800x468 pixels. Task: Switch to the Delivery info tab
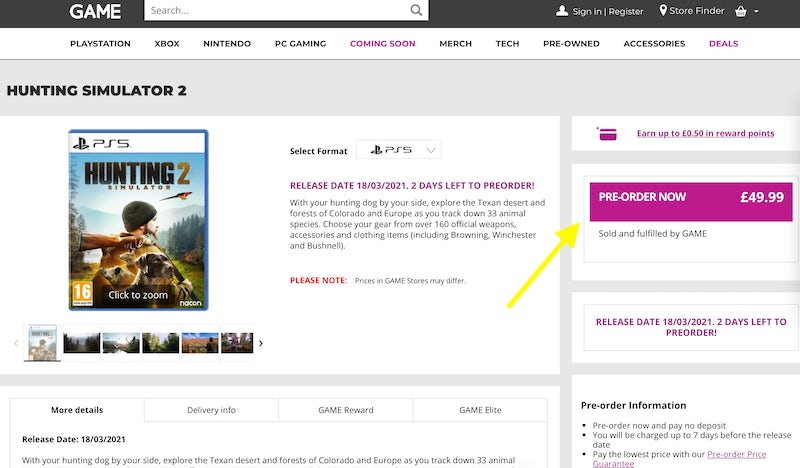point(211,410)
